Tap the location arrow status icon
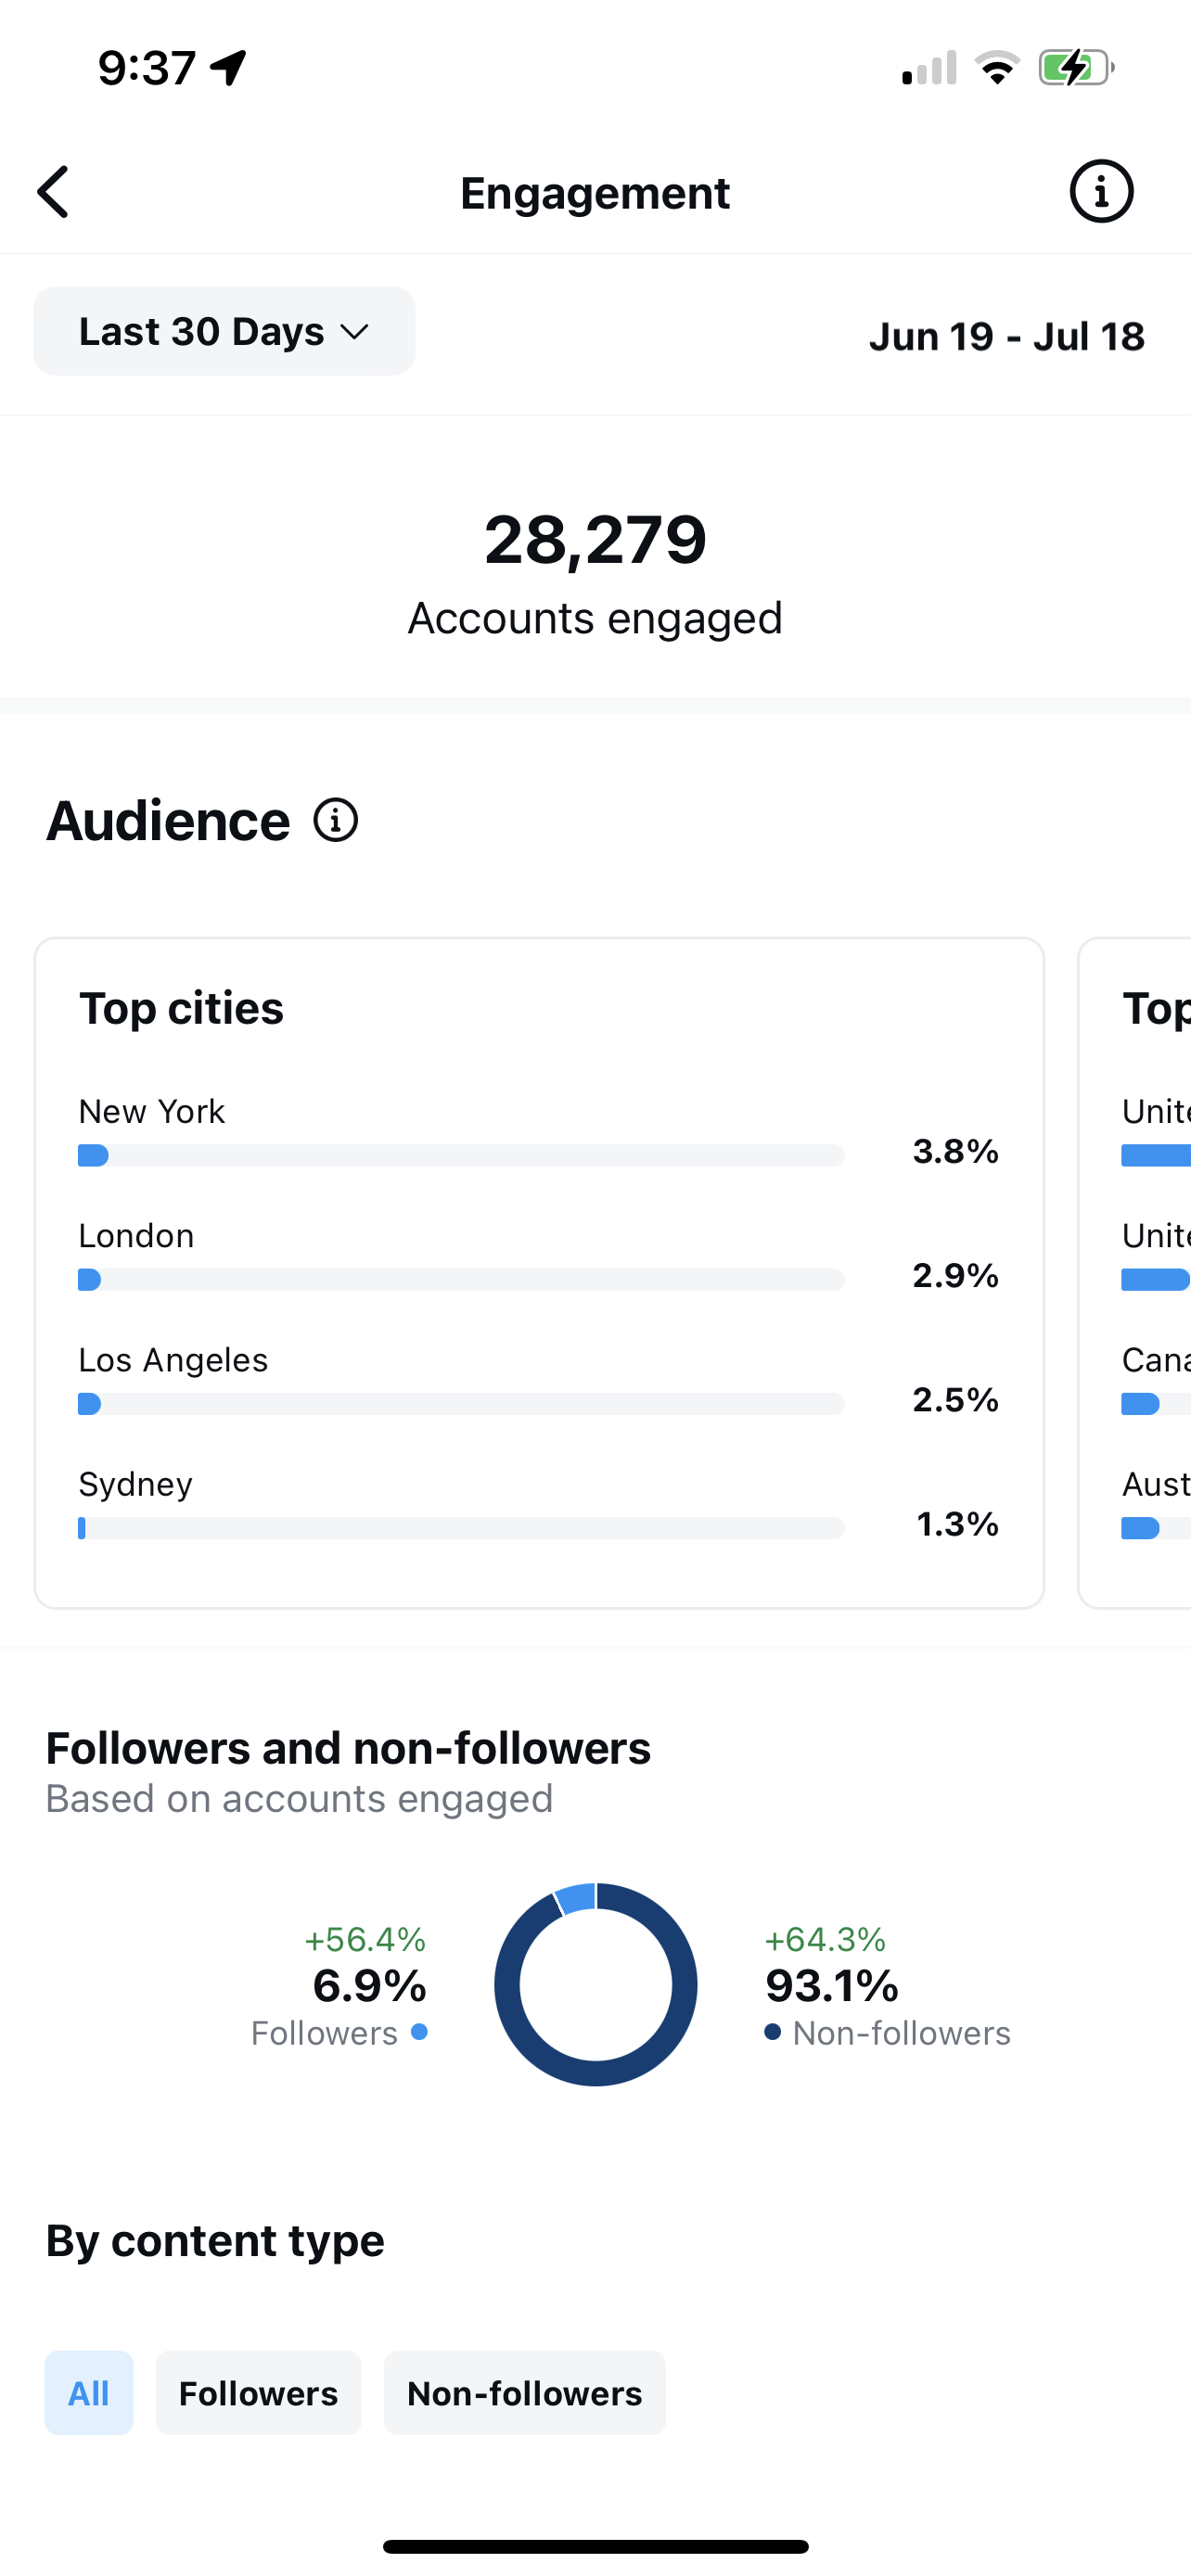The image size is (1191, 2576). 229,68
